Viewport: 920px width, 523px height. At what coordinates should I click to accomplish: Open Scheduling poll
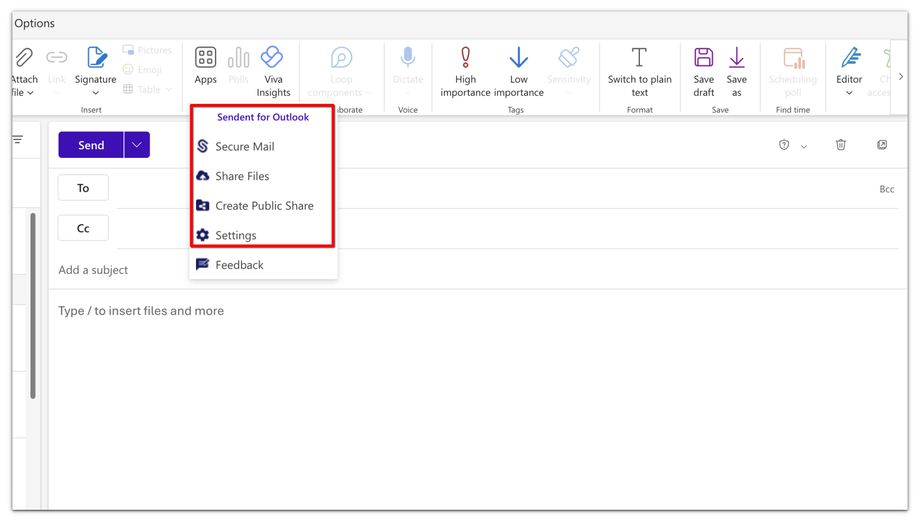click(793, 72)
